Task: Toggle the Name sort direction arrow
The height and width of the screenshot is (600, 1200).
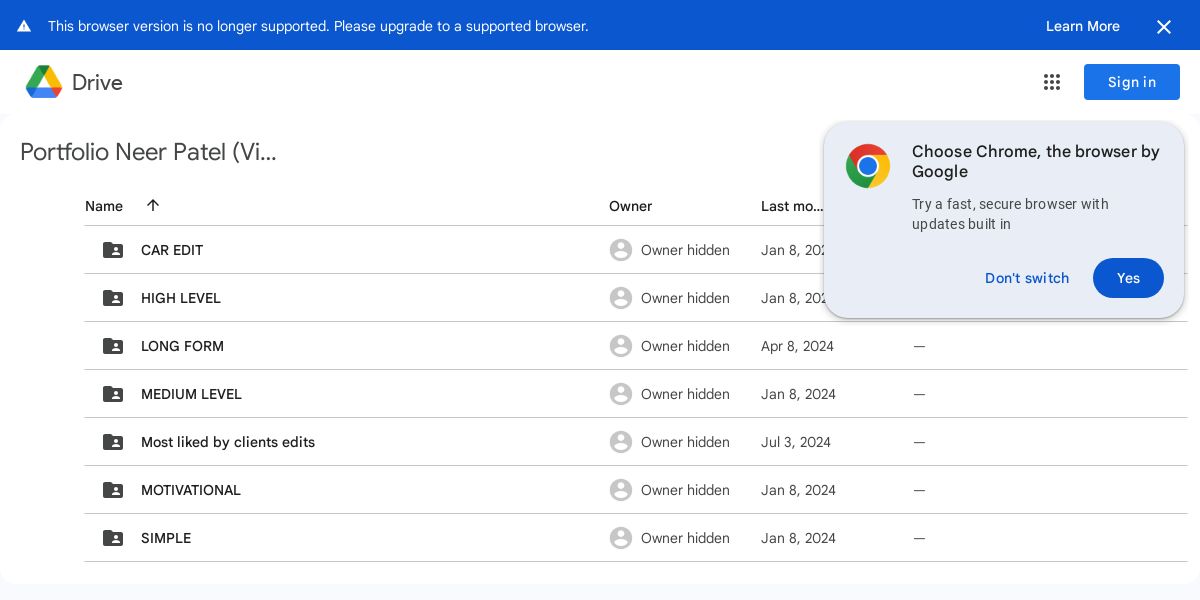Action: (x=153, y=205)
